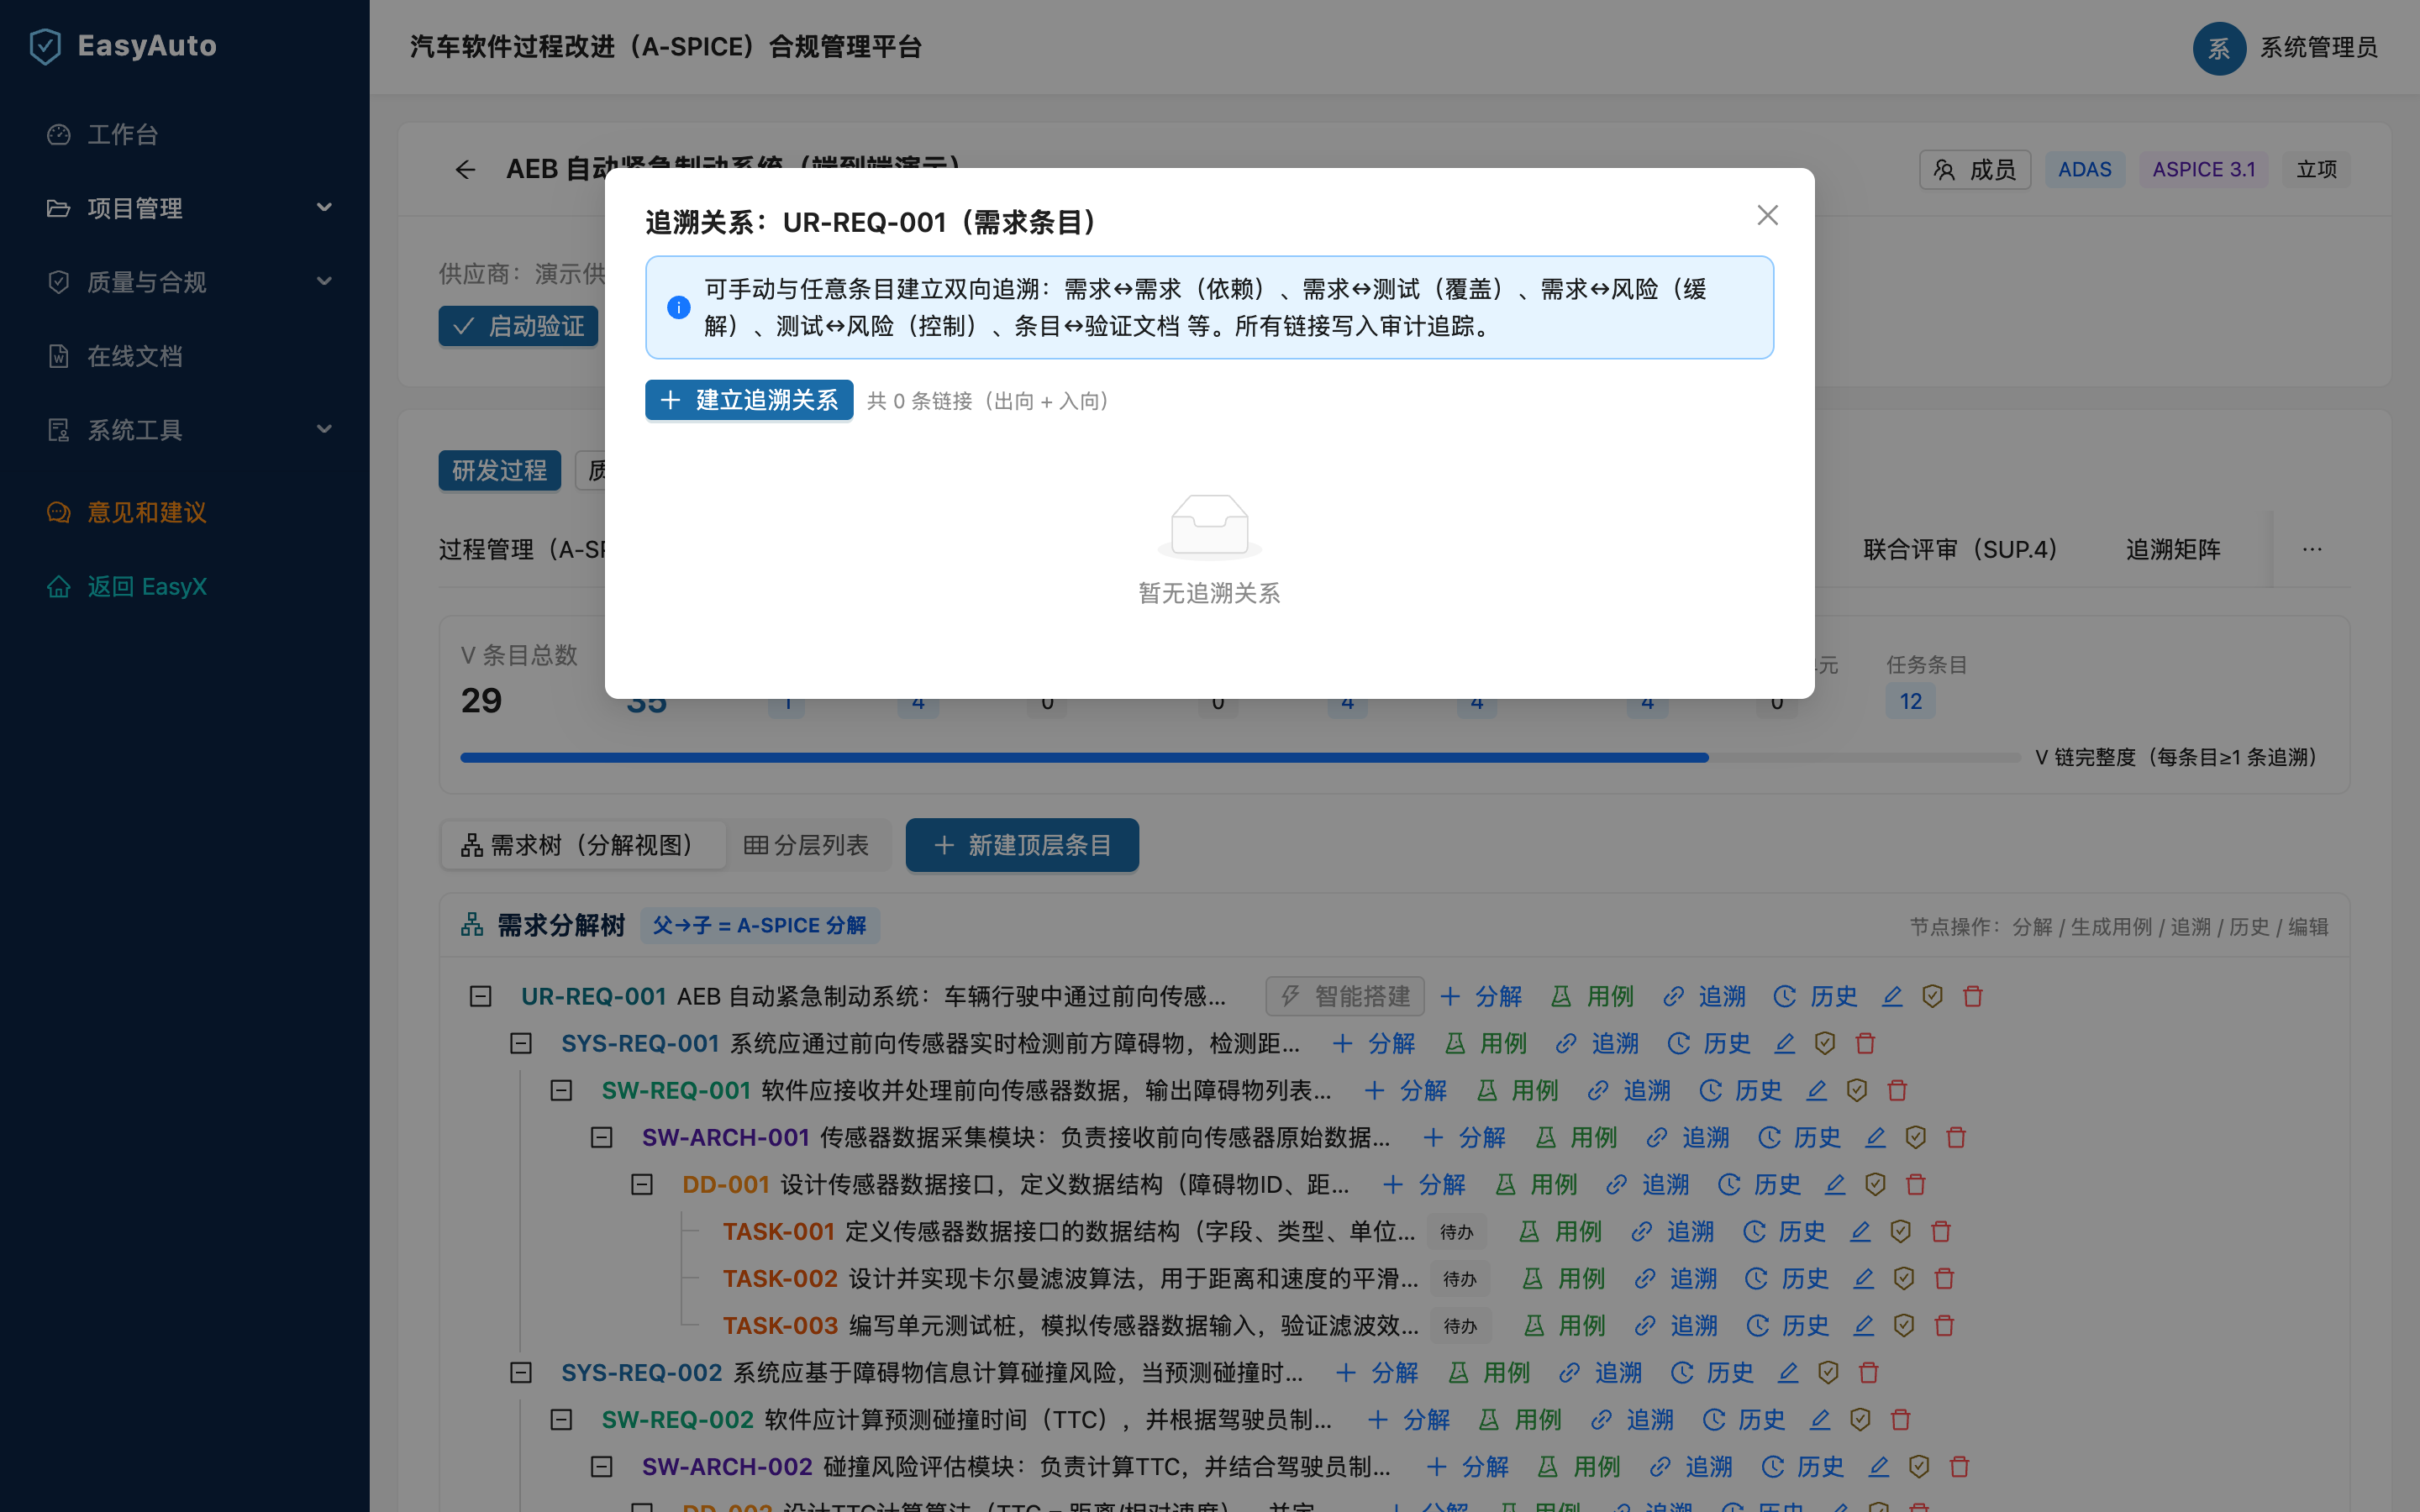This screenshot has height=1512, width=2420.
Task: Click the edit pencil on TASK-003 row
Action: 1863,1325
